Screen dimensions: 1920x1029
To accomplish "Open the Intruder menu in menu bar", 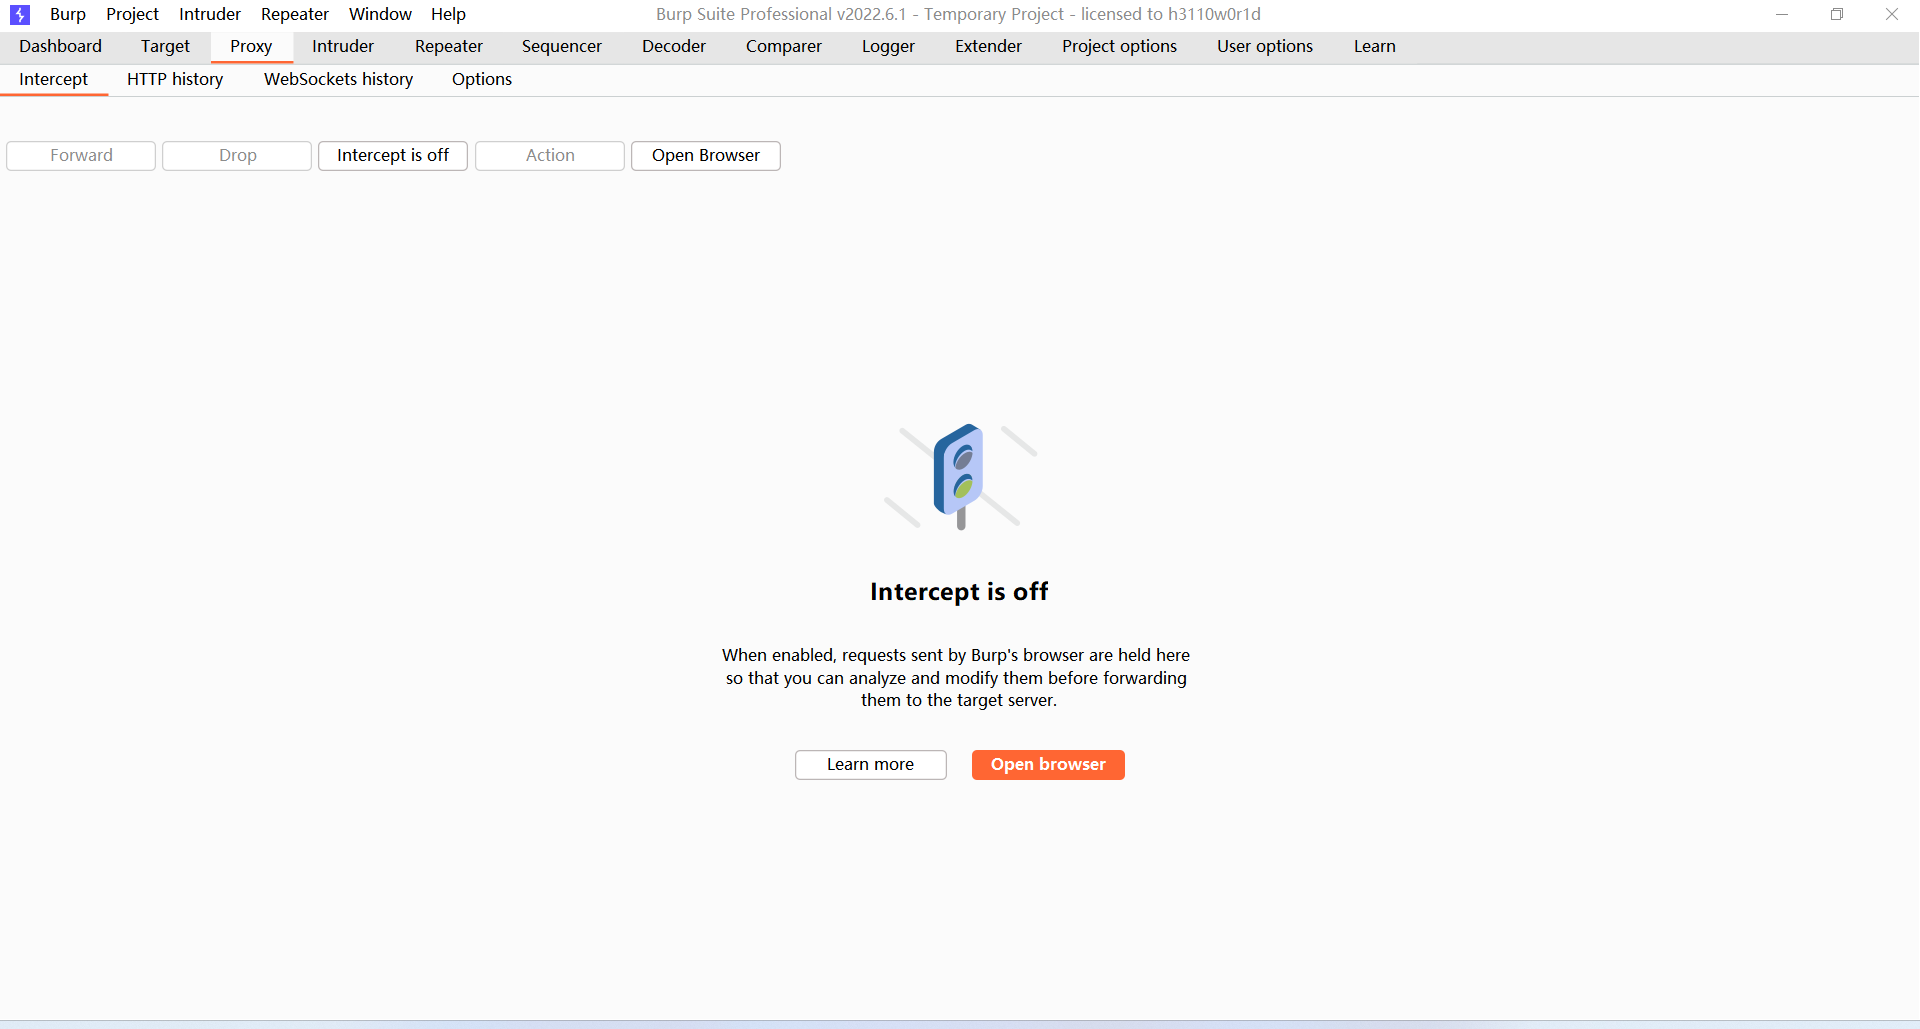I will click(210, 14).
